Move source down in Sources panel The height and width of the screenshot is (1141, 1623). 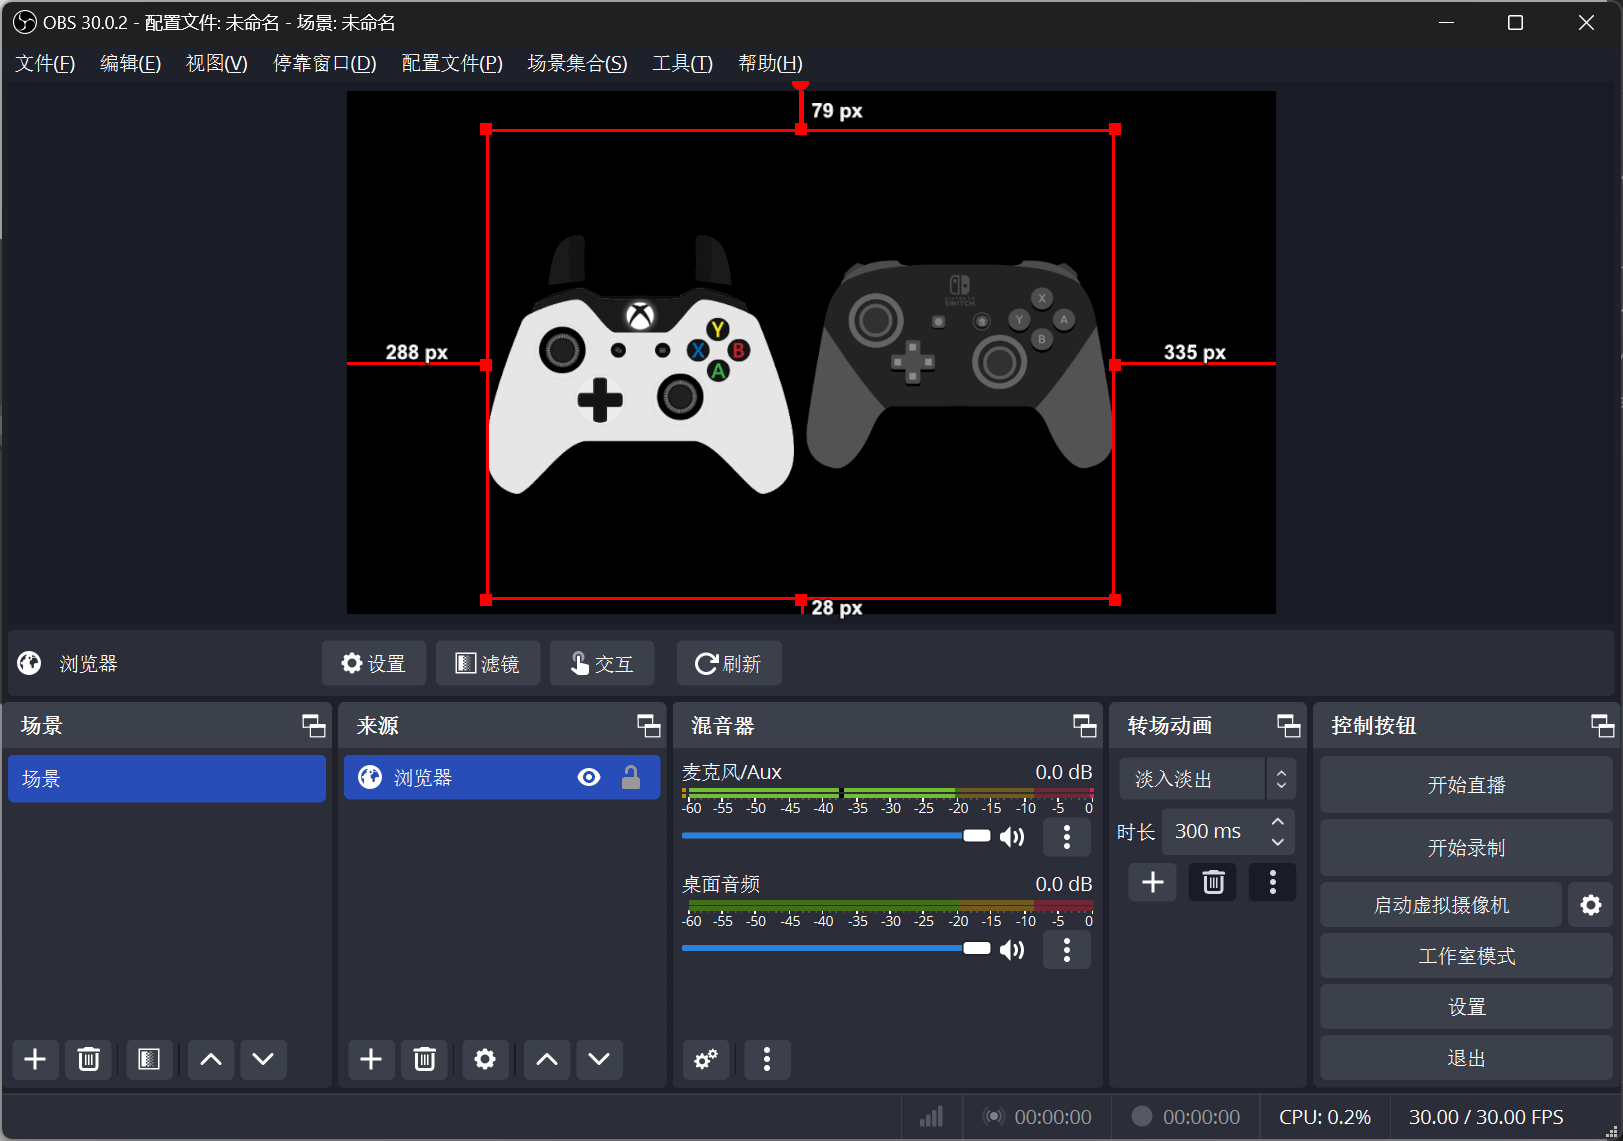[599, 1059]
